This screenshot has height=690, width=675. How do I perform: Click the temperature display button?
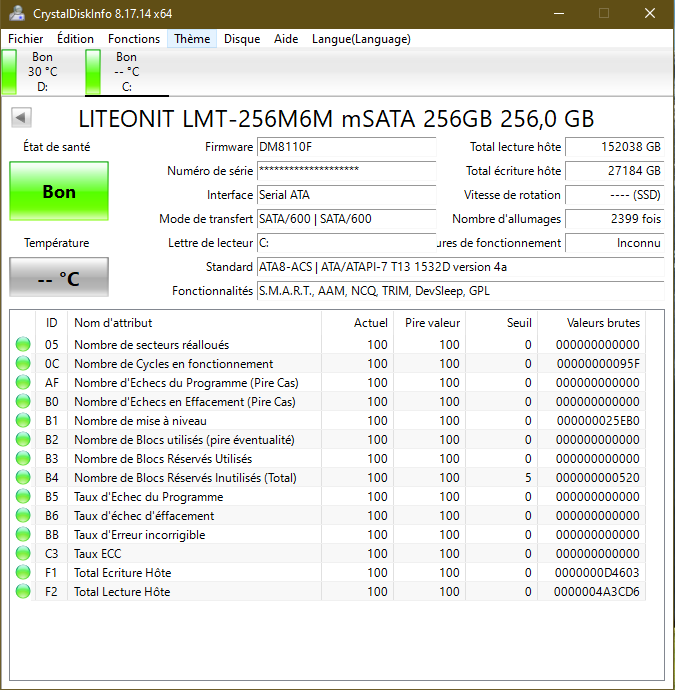[x=59, y=278]
